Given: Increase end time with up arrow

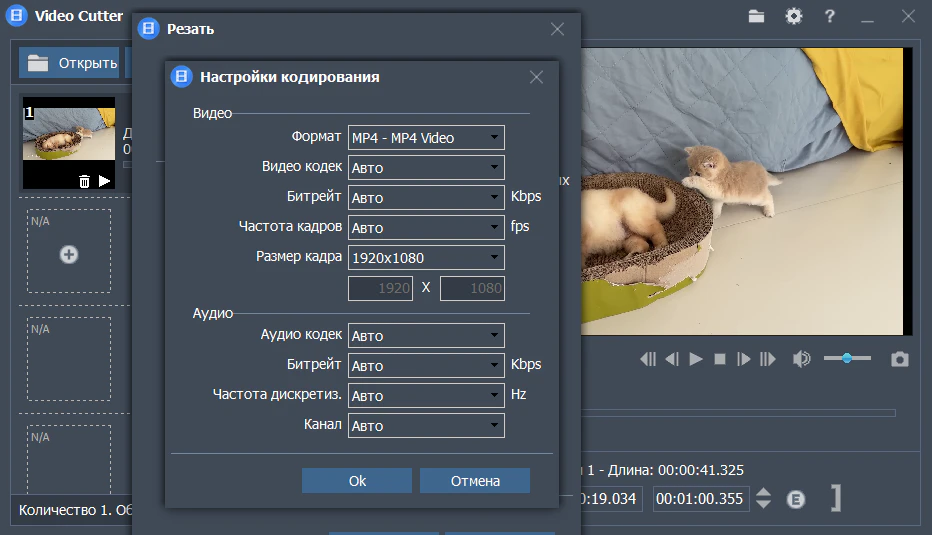Looking at the screenshot, I should (763, 492).
